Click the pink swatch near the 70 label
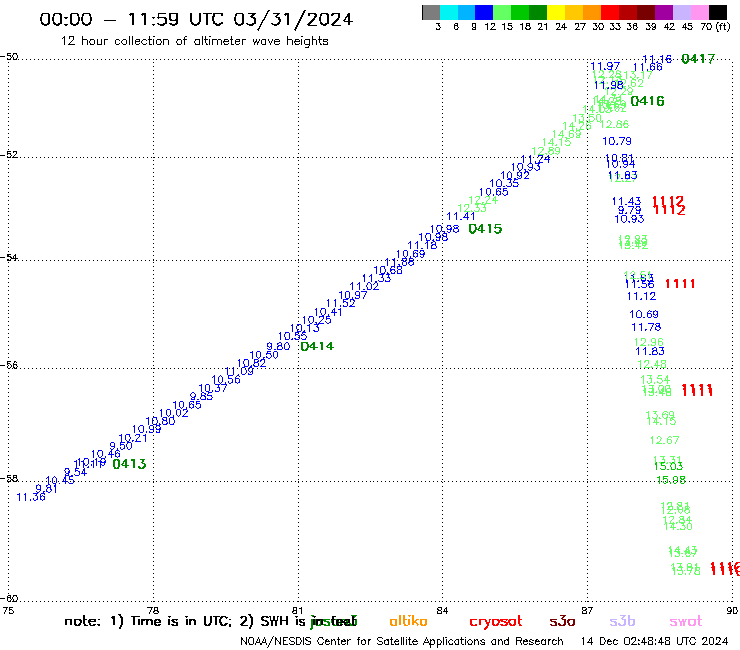Screen dimensions: 740x650 699,12
